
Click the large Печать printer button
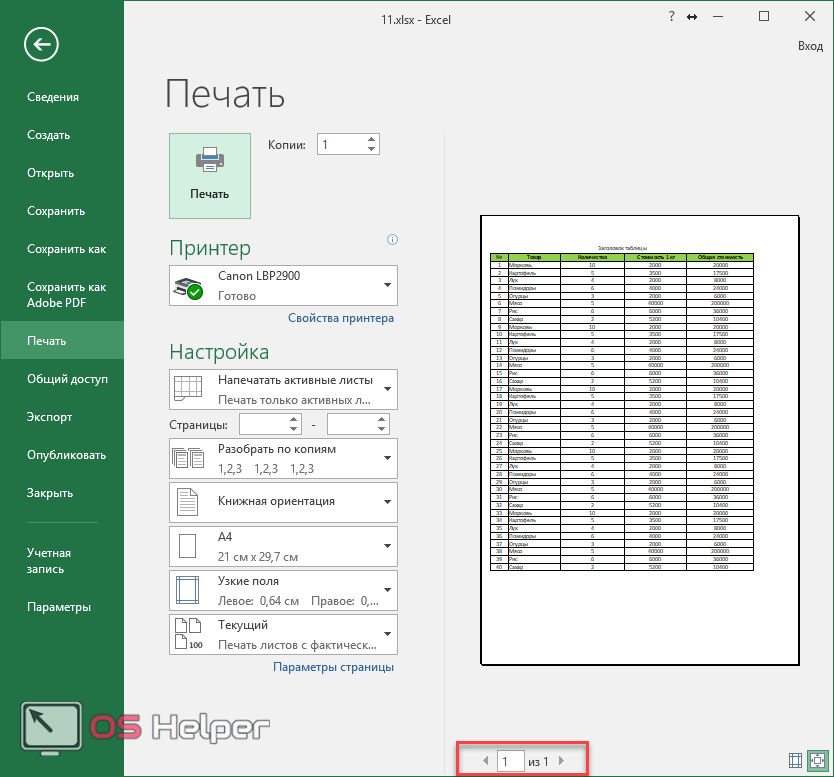[210, 175]
